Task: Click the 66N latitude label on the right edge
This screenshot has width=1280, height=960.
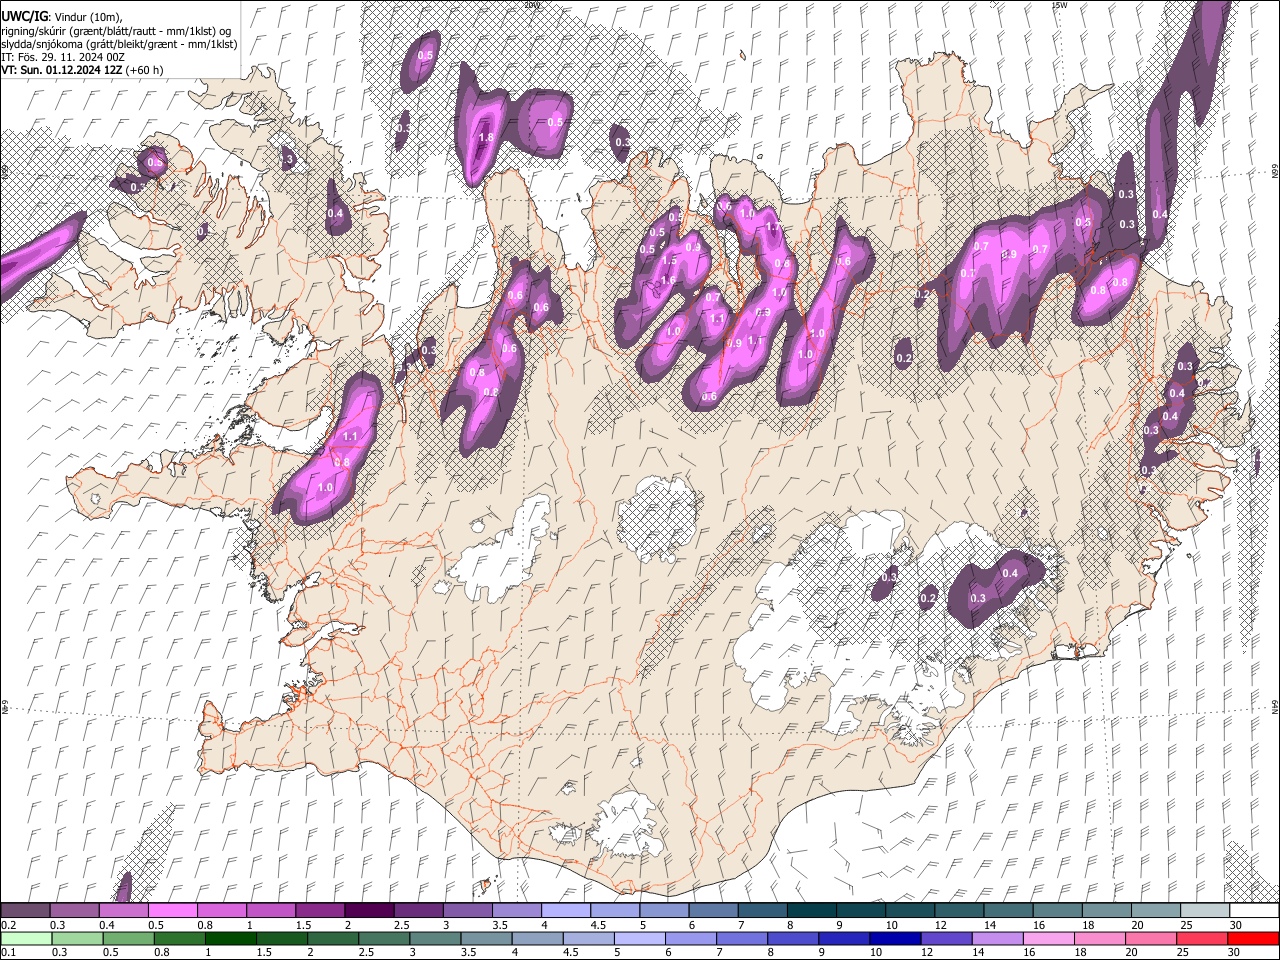Action: coord(1274,172)
